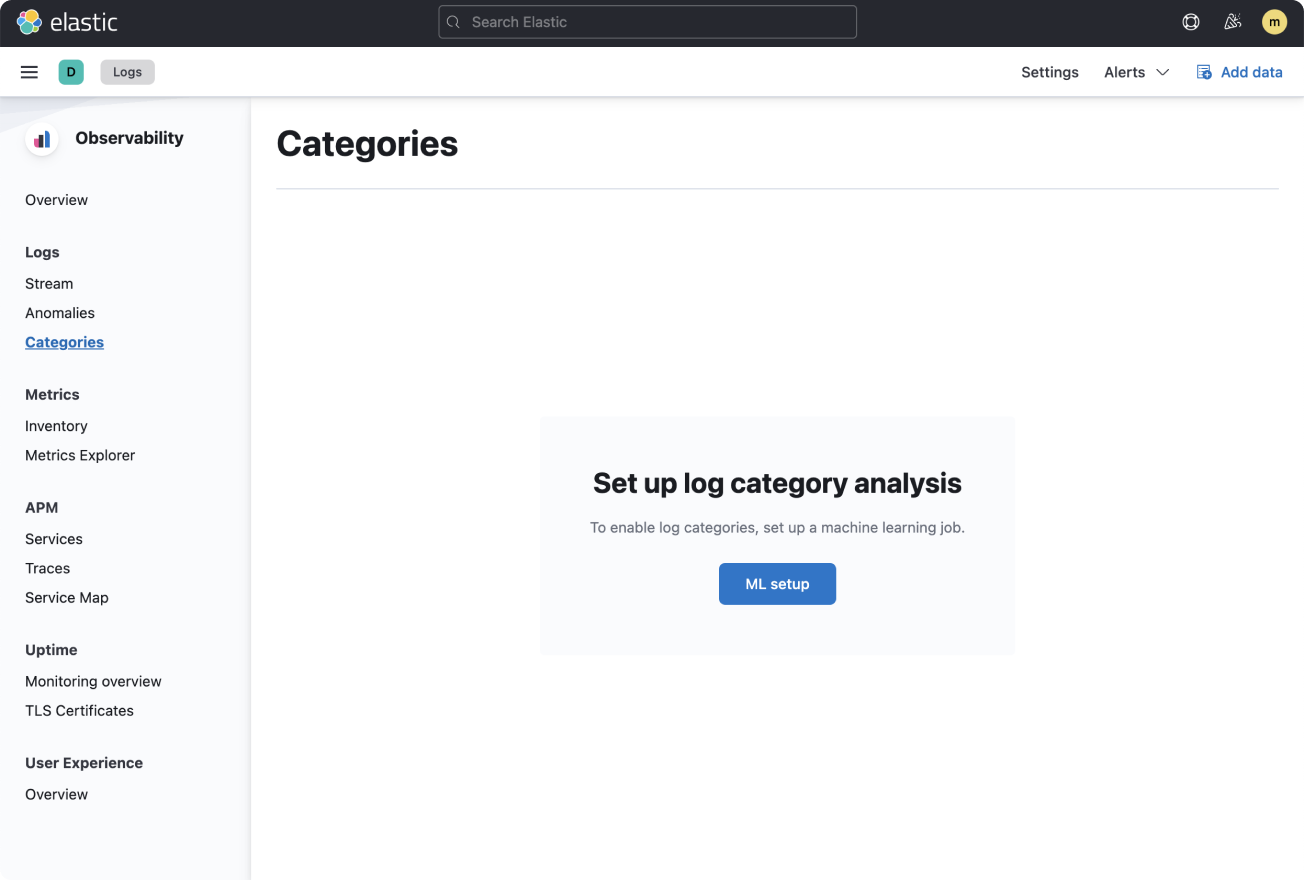Click the help life-ring icon
This screenshot has height=880, width=1304.
click(x=1190, y=21)
